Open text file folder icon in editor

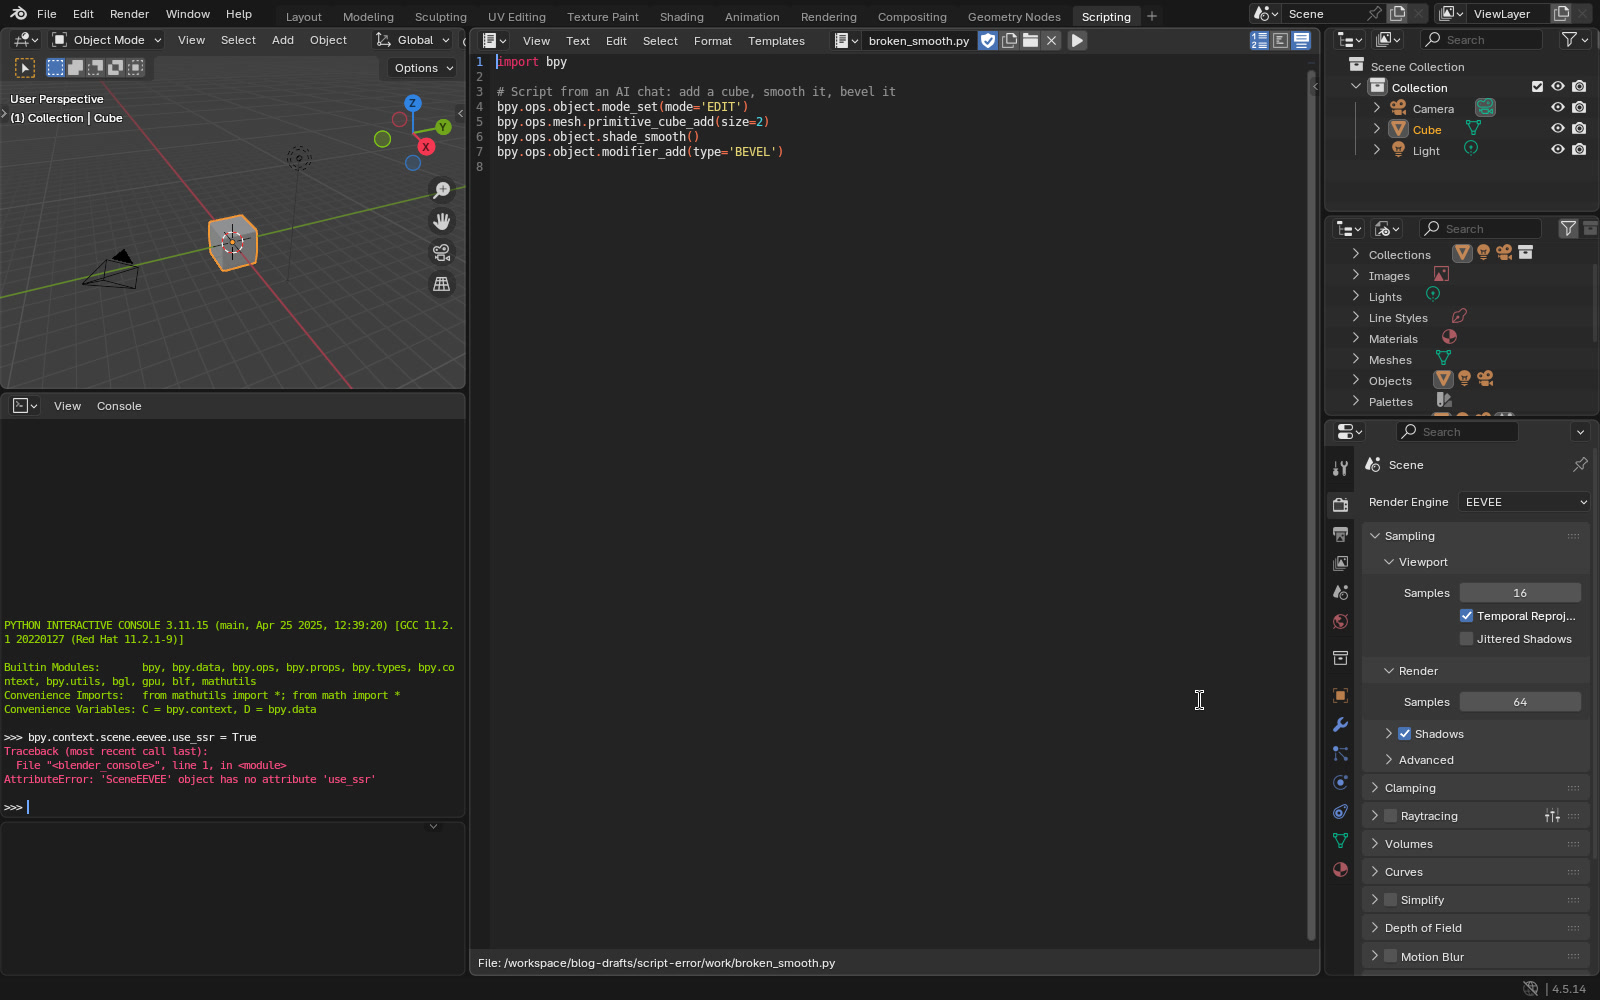click(x=1030, y=41)
